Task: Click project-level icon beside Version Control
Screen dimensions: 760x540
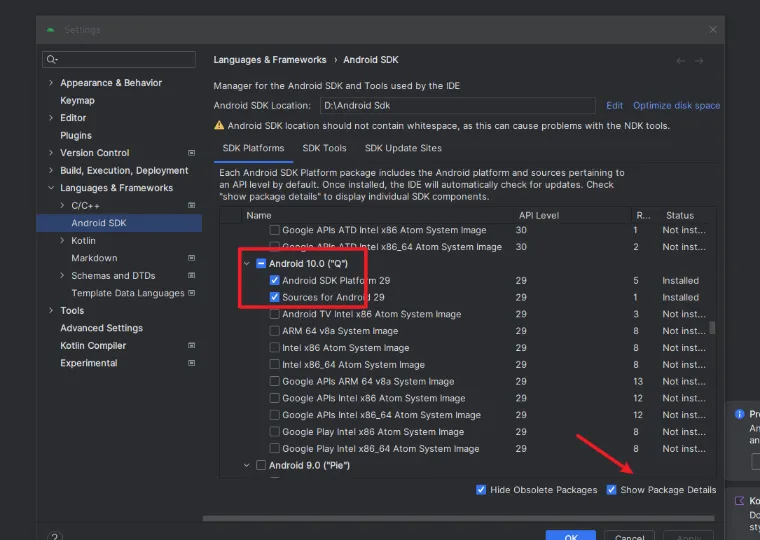Action: click(191, 153)
